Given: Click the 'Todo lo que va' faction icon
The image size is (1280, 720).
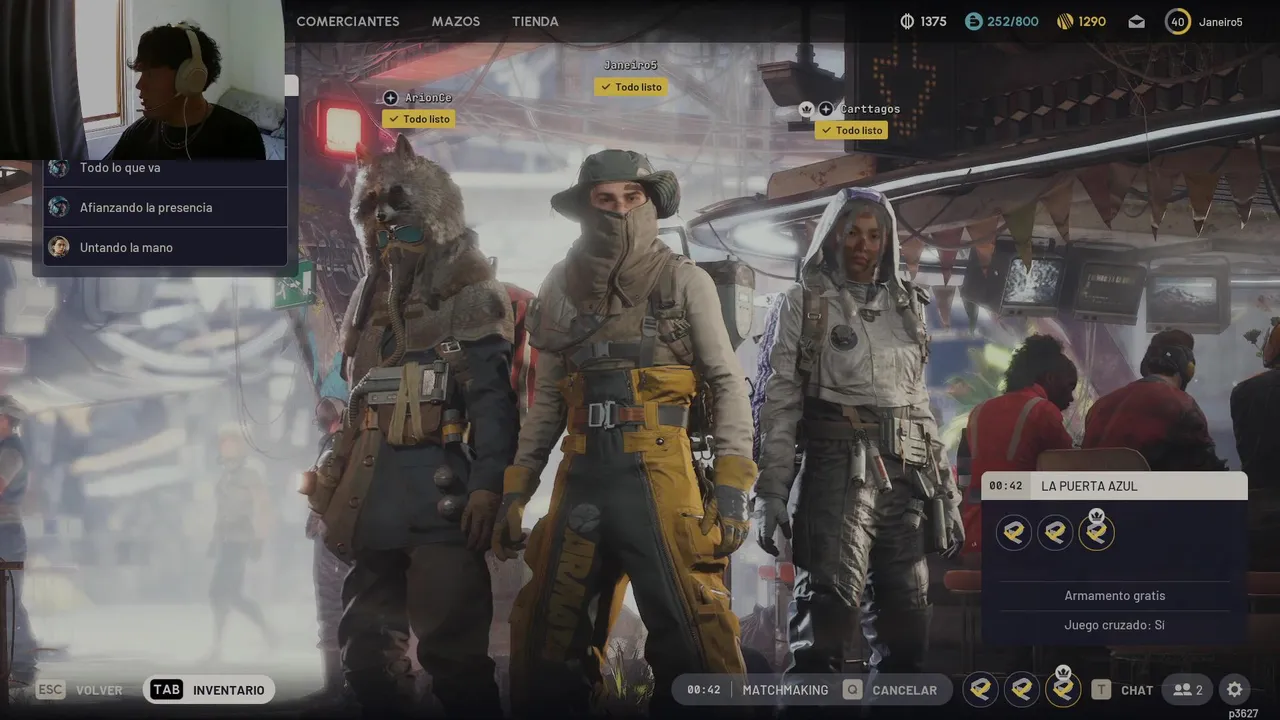Looking at the screenshot, I should [x=59, y=168].
